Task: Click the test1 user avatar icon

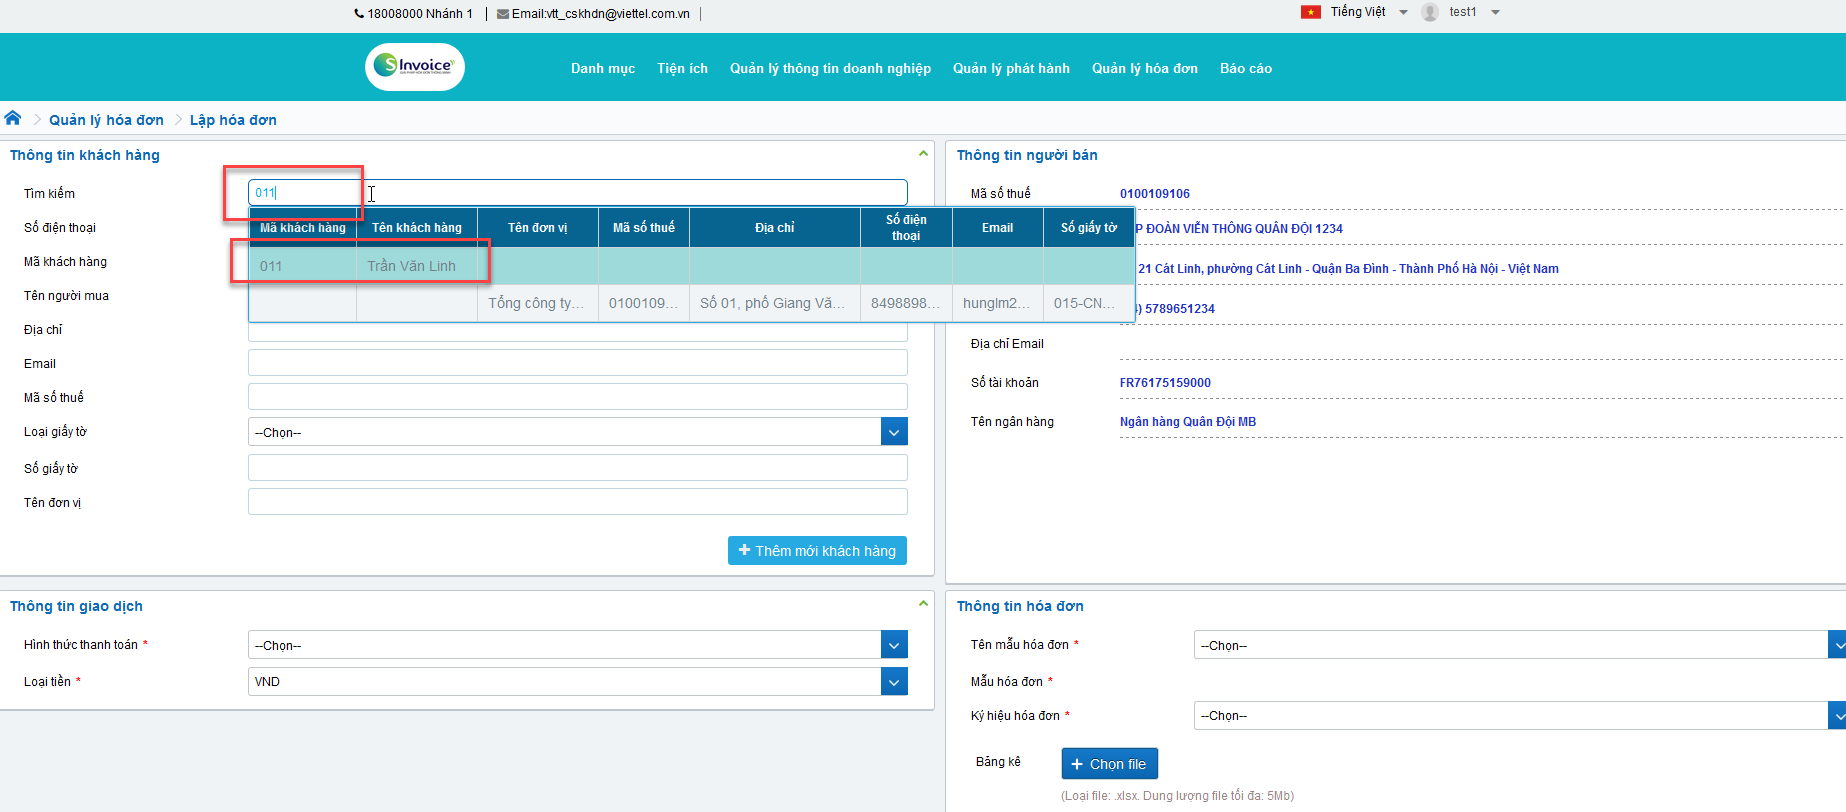Action: point(1430,12)
